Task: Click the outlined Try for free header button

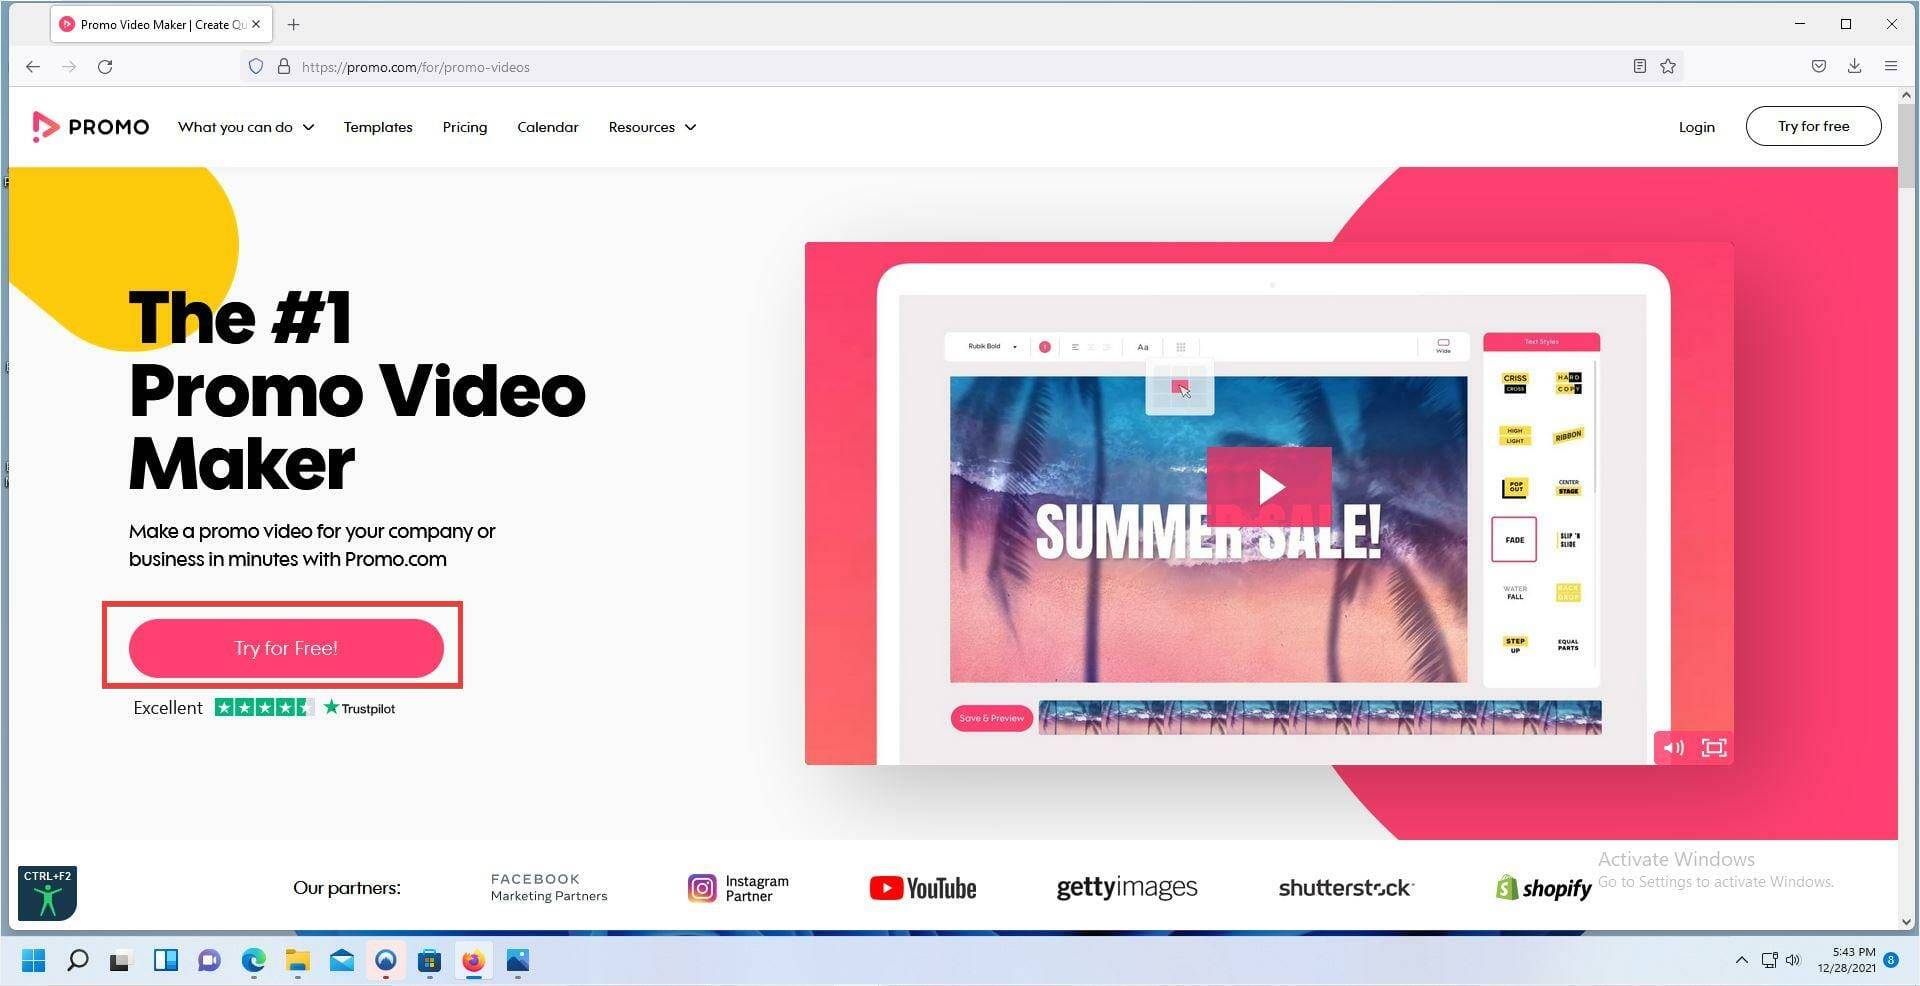Action: pyautogui.click(x=1813, y=126)
